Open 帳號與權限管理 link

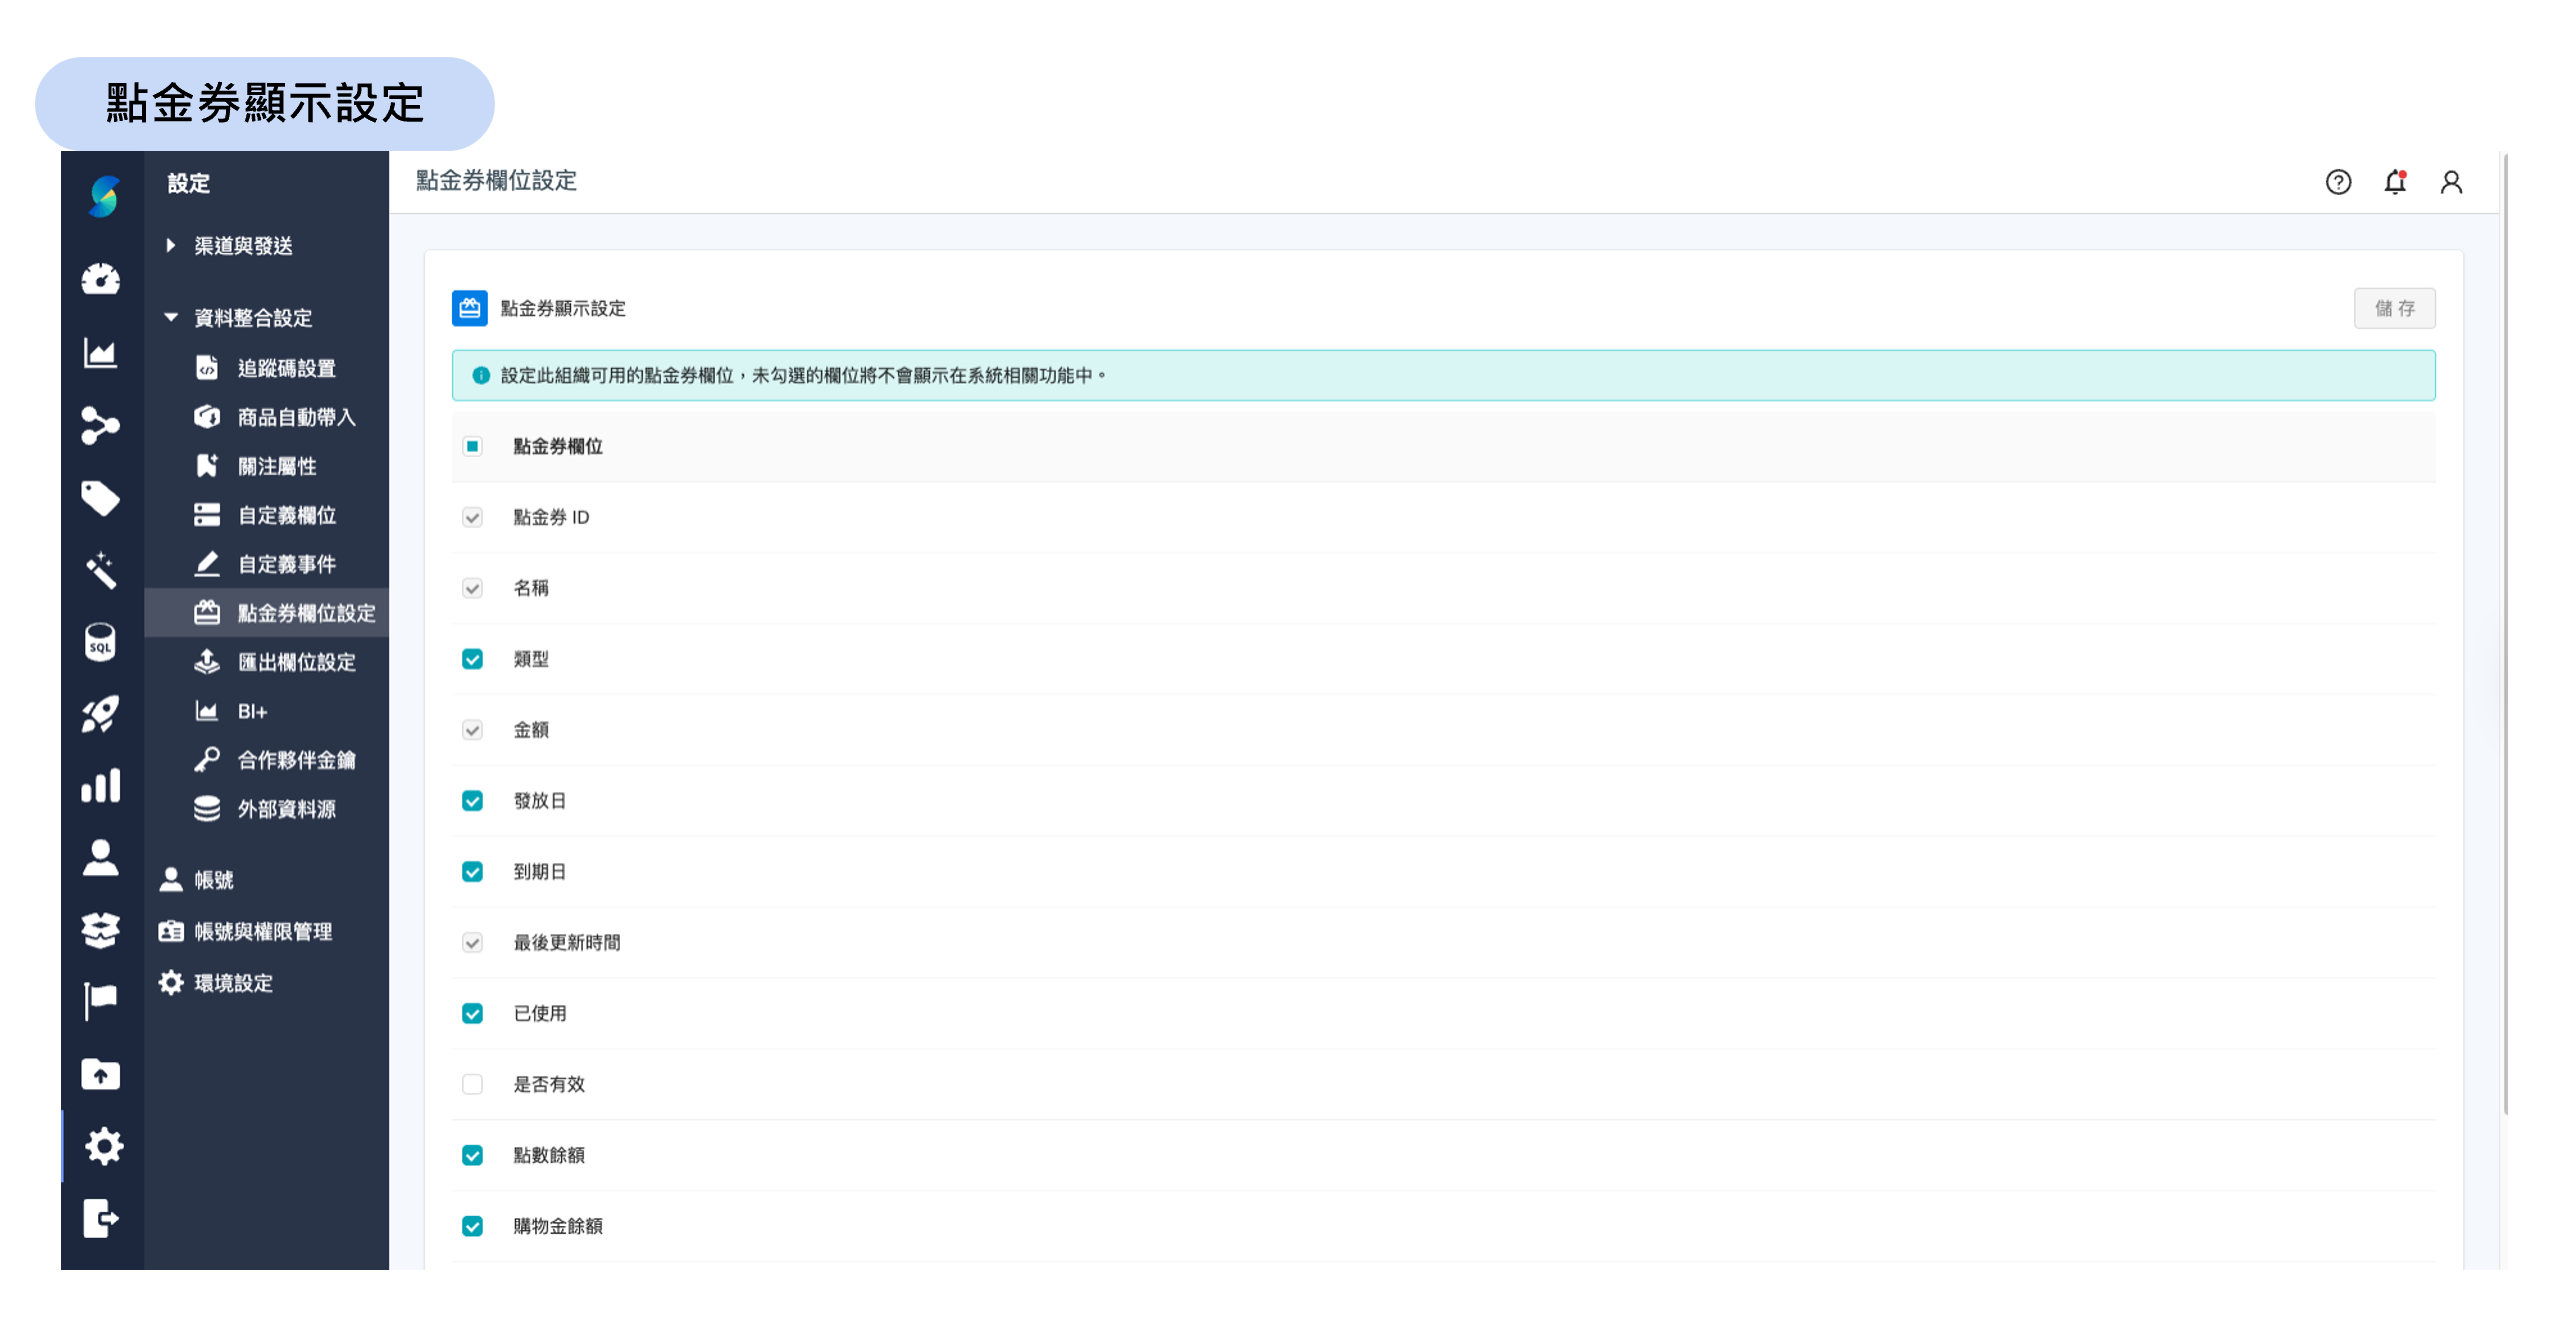(262, 931)
